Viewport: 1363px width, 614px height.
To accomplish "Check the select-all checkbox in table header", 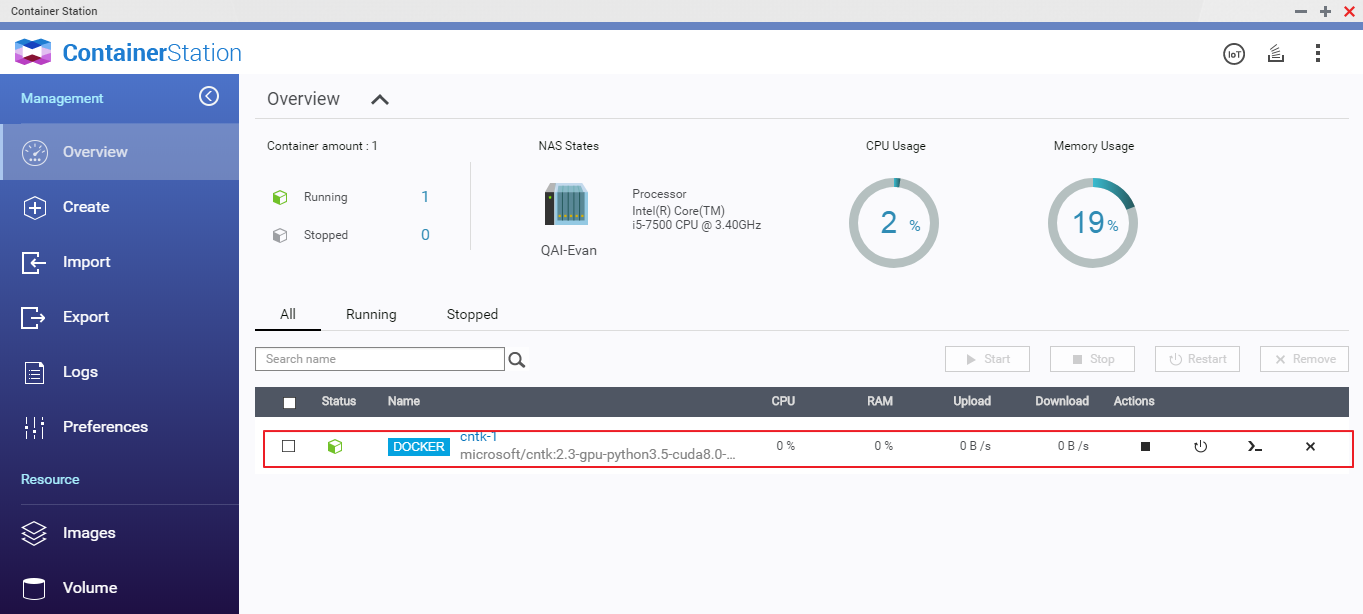I will point(289,401).
